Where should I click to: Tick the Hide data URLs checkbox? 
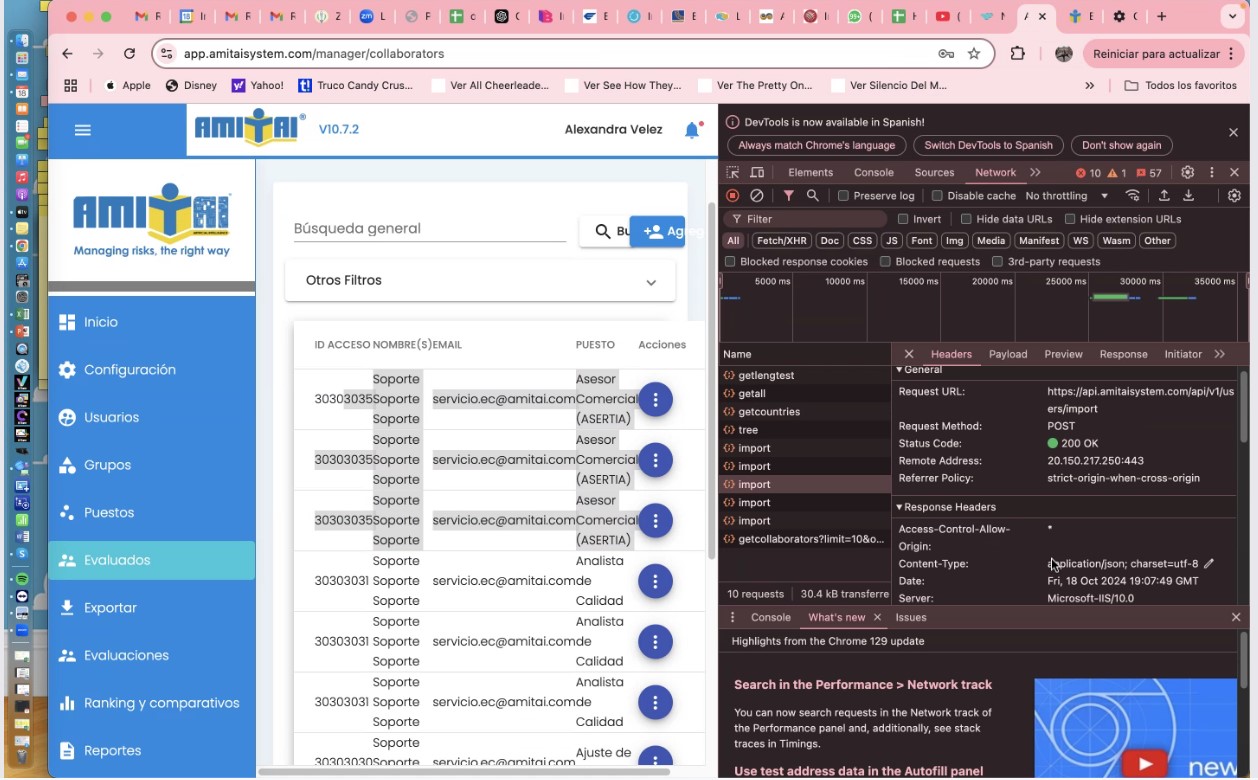pyautogui.click(x=966, y=219)
